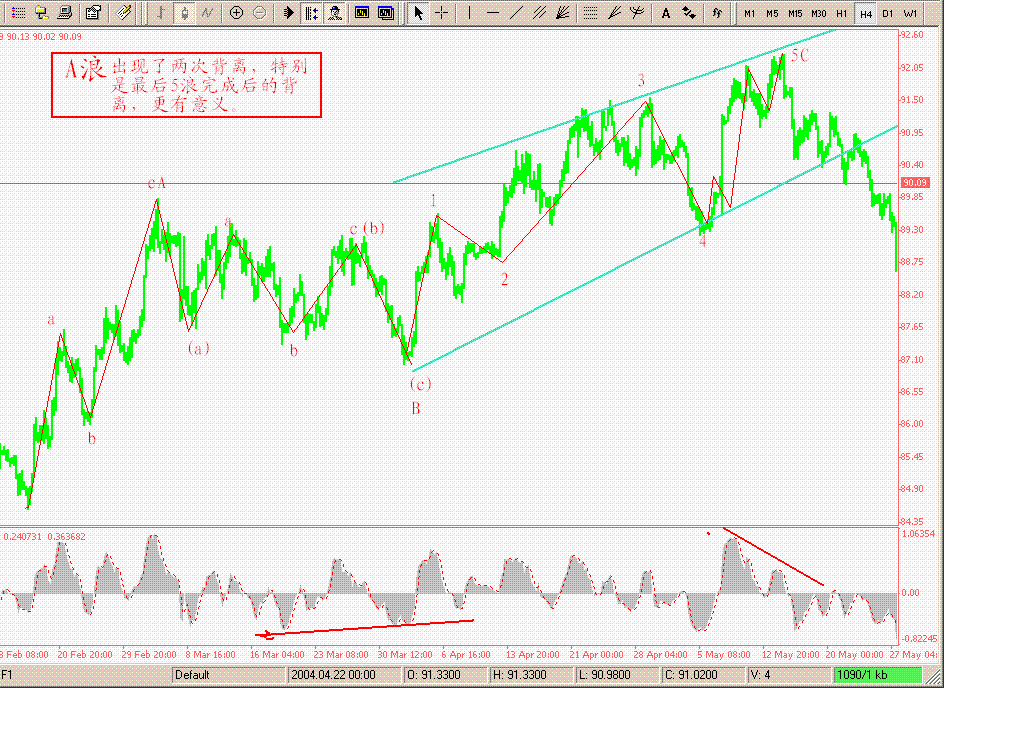The height and width of the screenshot is (730, 1022).
Task: Switch chart to D1 timeframe
Action: tap(888, 13)
